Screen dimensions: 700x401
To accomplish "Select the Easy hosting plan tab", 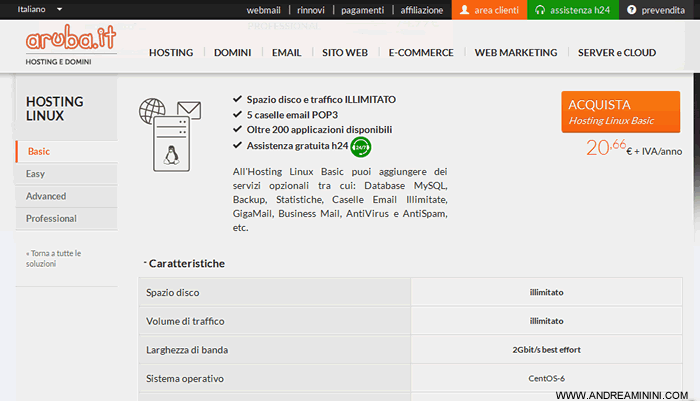I will point(36,174).
